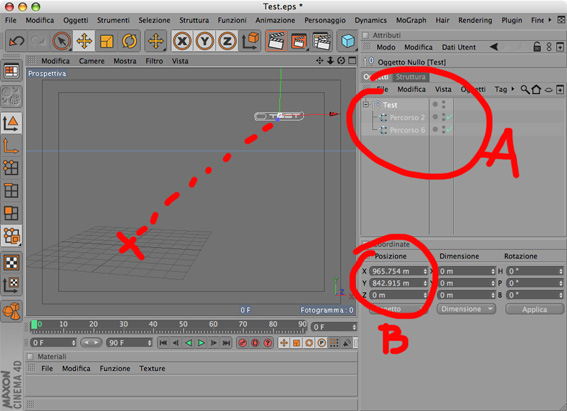Viewport: 567px width, 411px height.
Task: Click the Z position input field
Action: pyautogui.click(x=398, y=295)
